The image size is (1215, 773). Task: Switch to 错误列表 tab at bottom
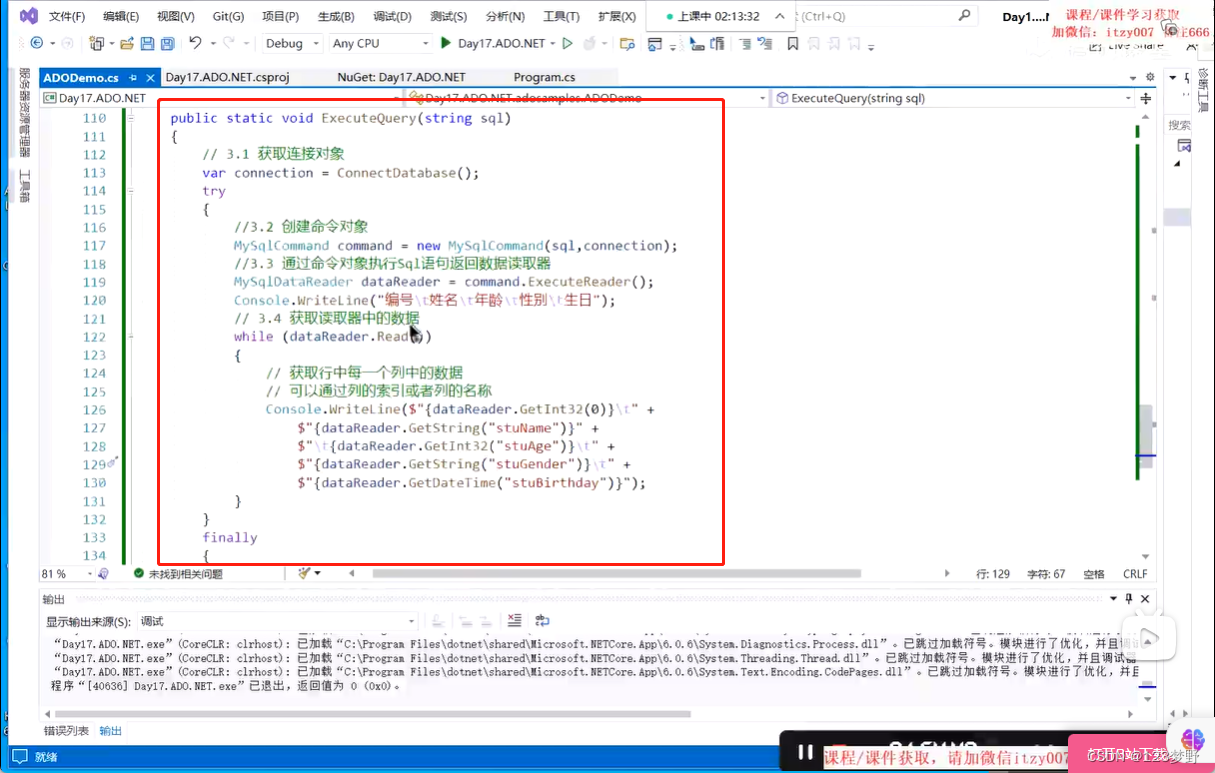(x=66, y=731)
